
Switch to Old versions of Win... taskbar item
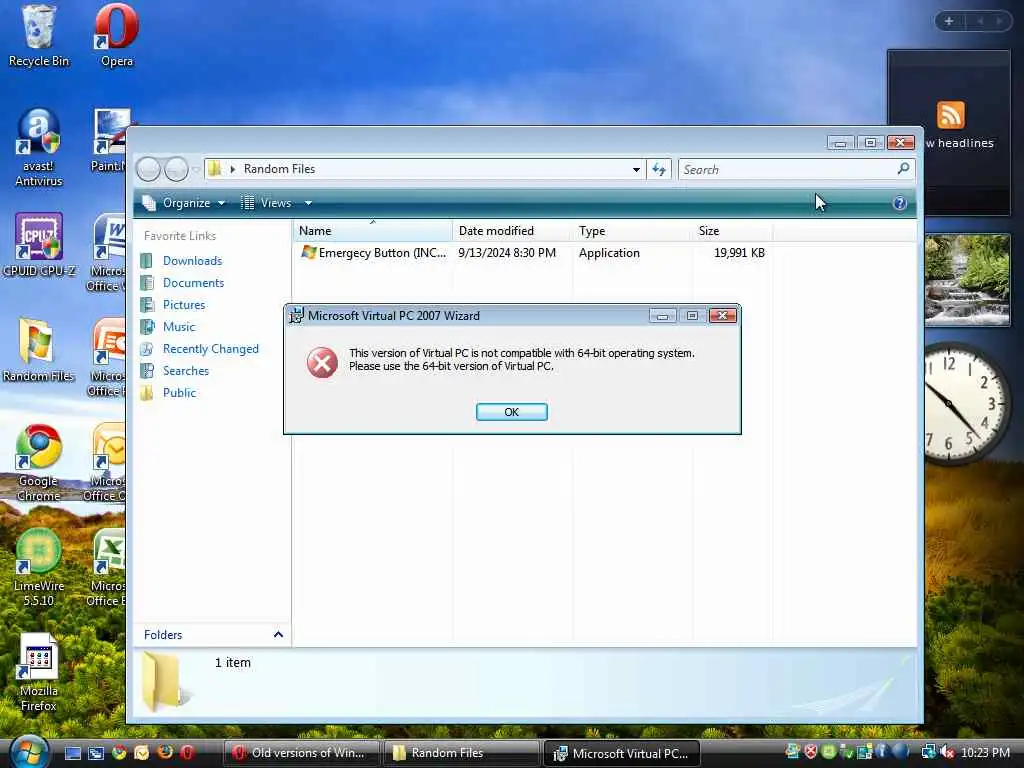(x=302, y=753)
